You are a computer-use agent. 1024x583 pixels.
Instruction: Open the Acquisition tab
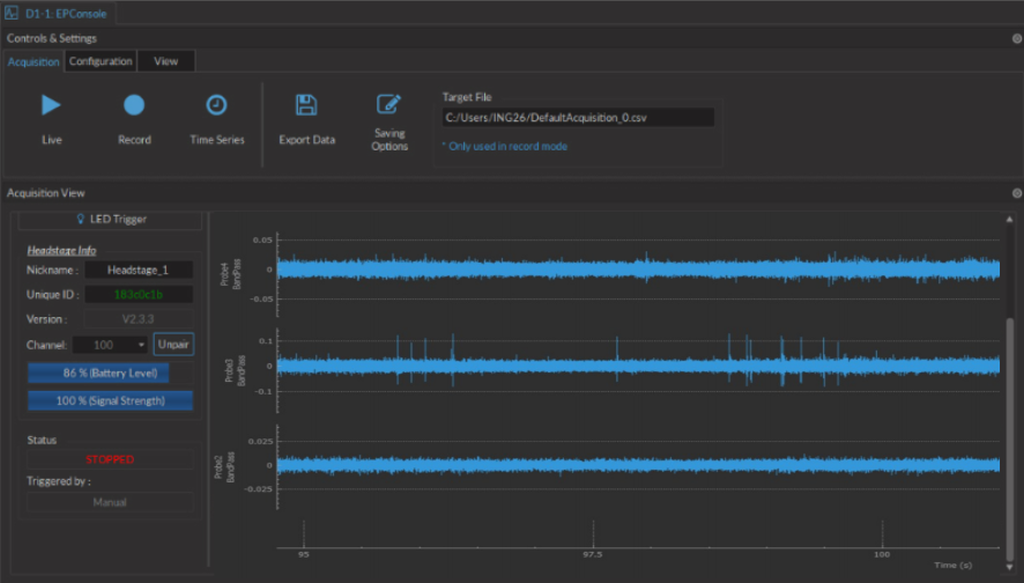pos(32,61)
